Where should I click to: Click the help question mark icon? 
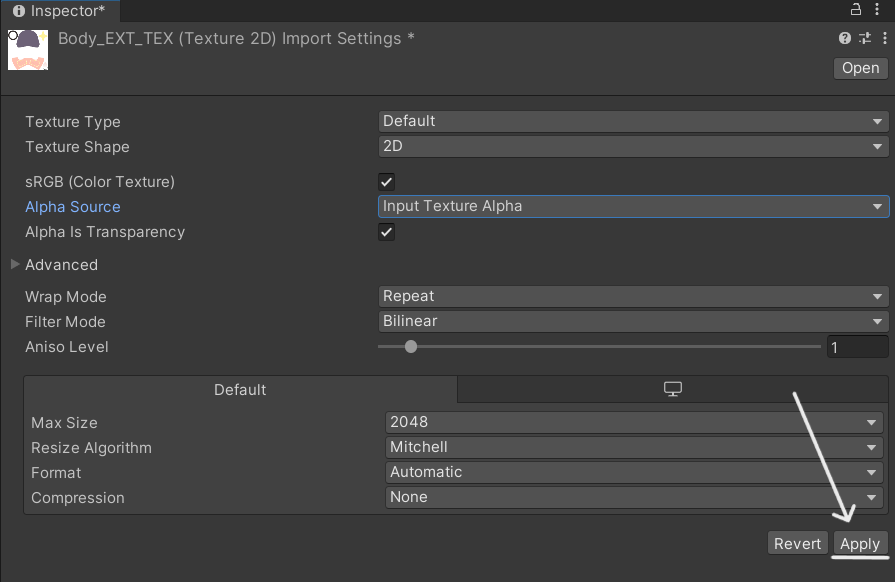(x=845, y=38)
